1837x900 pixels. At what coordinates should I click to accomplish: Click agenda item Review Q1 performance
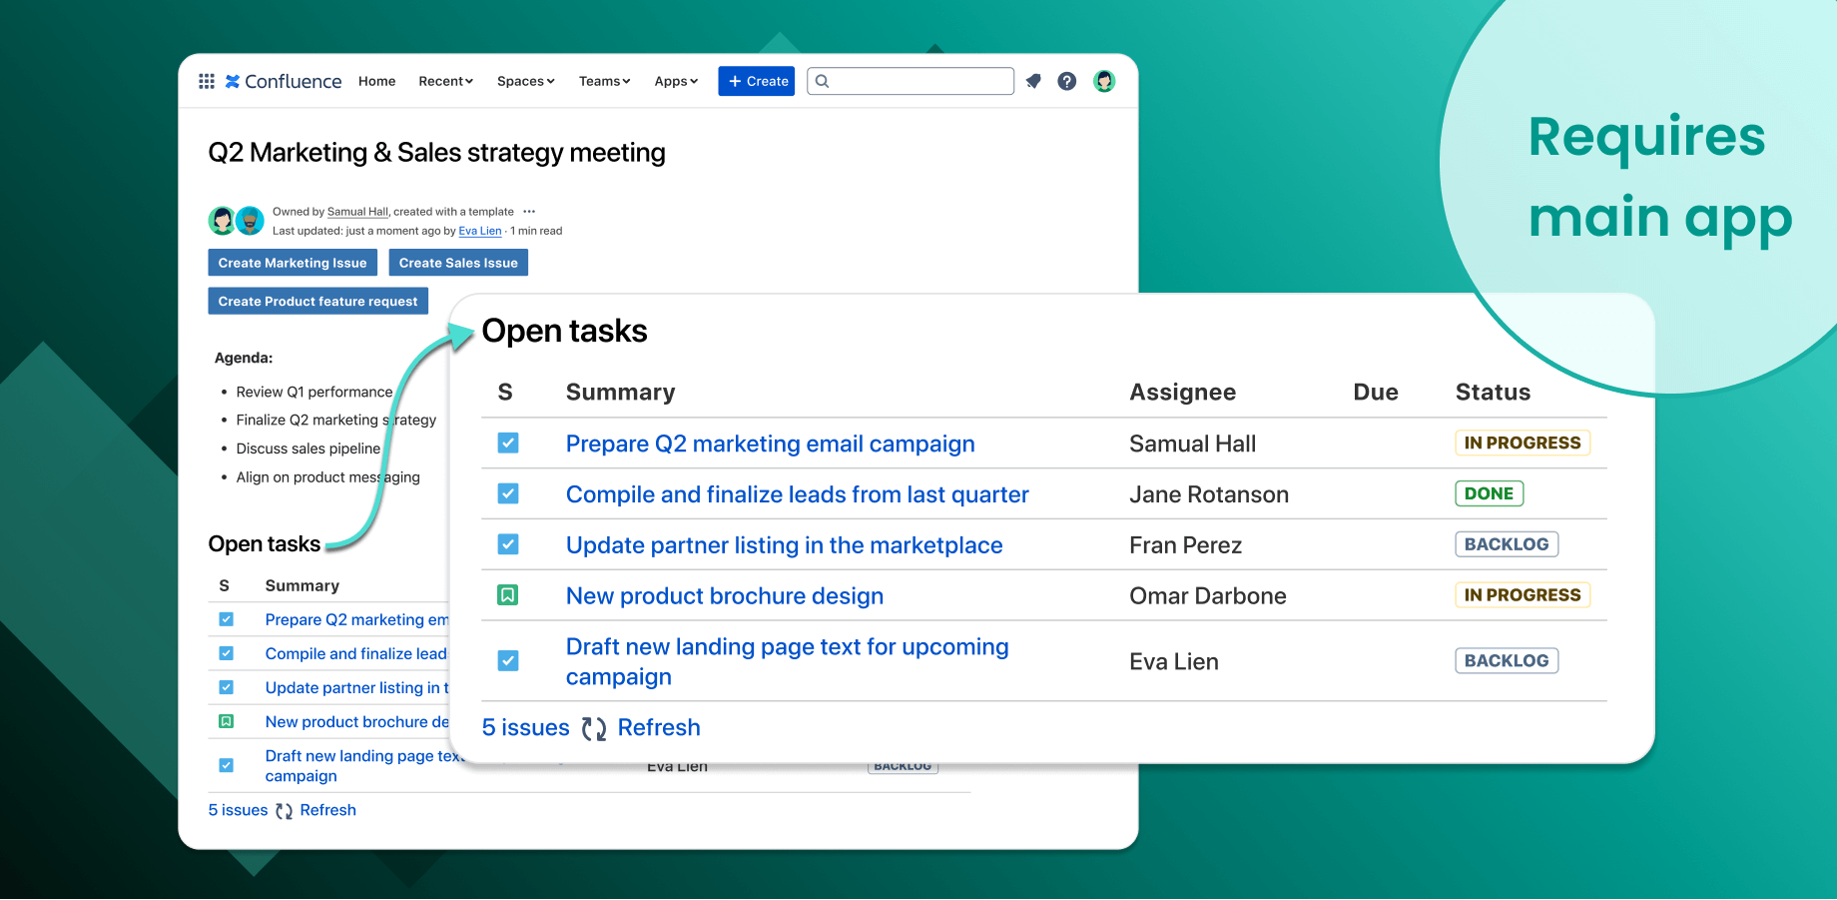314,392
